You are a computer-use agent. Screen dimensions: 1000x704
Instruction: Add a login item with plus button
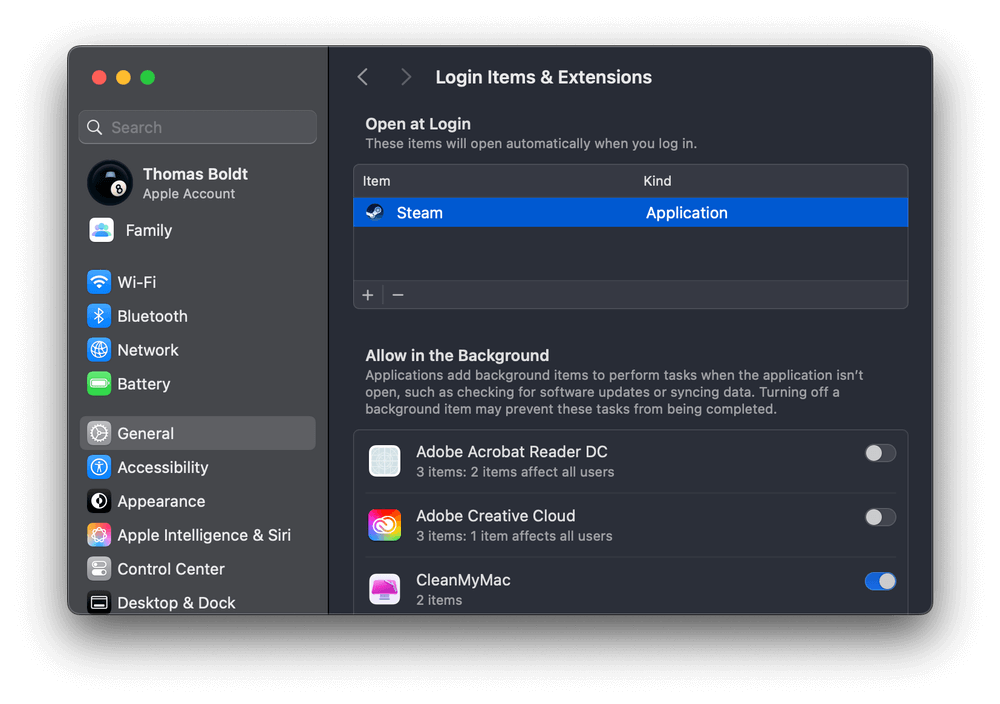(368, 295)
